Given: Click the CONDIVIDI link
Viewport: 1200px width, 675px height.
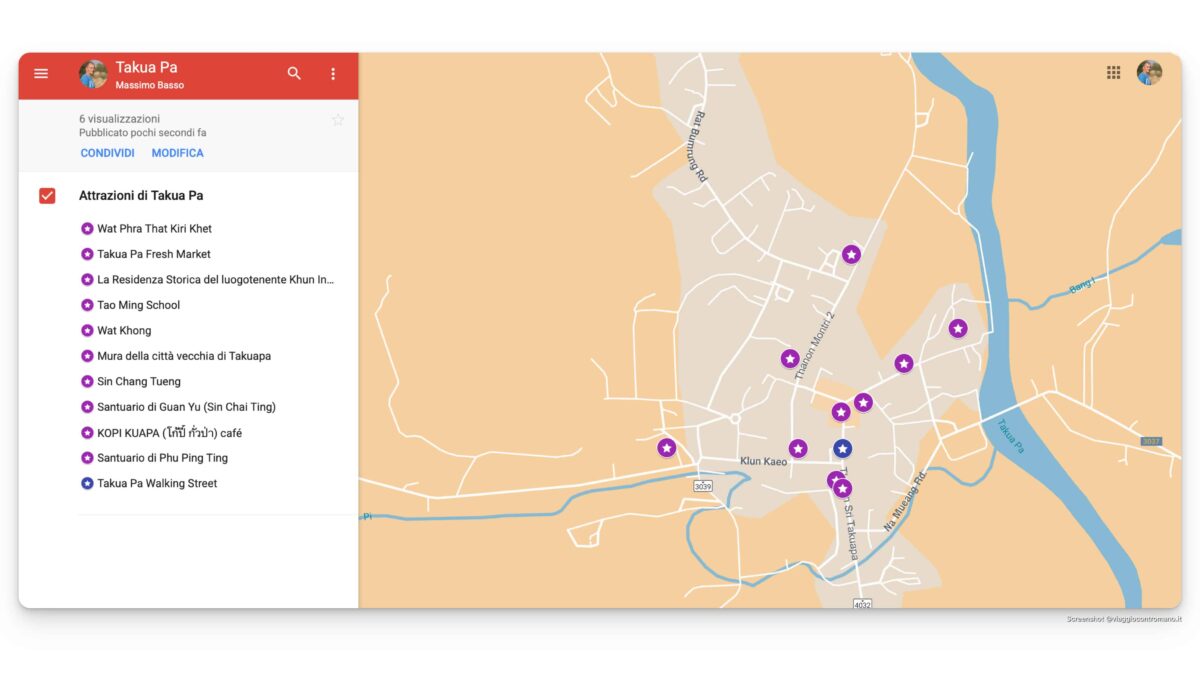Looking at the screenshot, I should click(107, 152).
